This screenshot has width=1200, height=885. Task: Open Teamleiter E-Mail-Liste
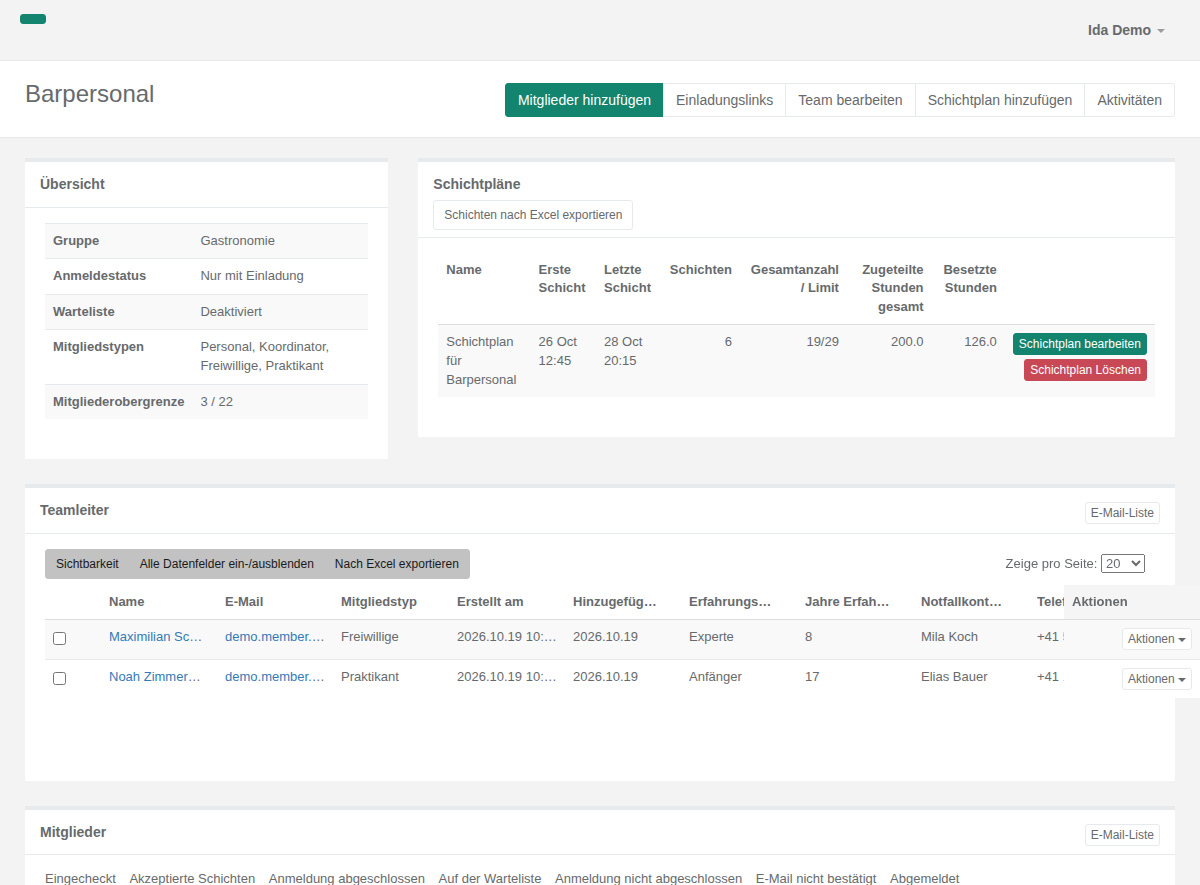coord(1122,513)
